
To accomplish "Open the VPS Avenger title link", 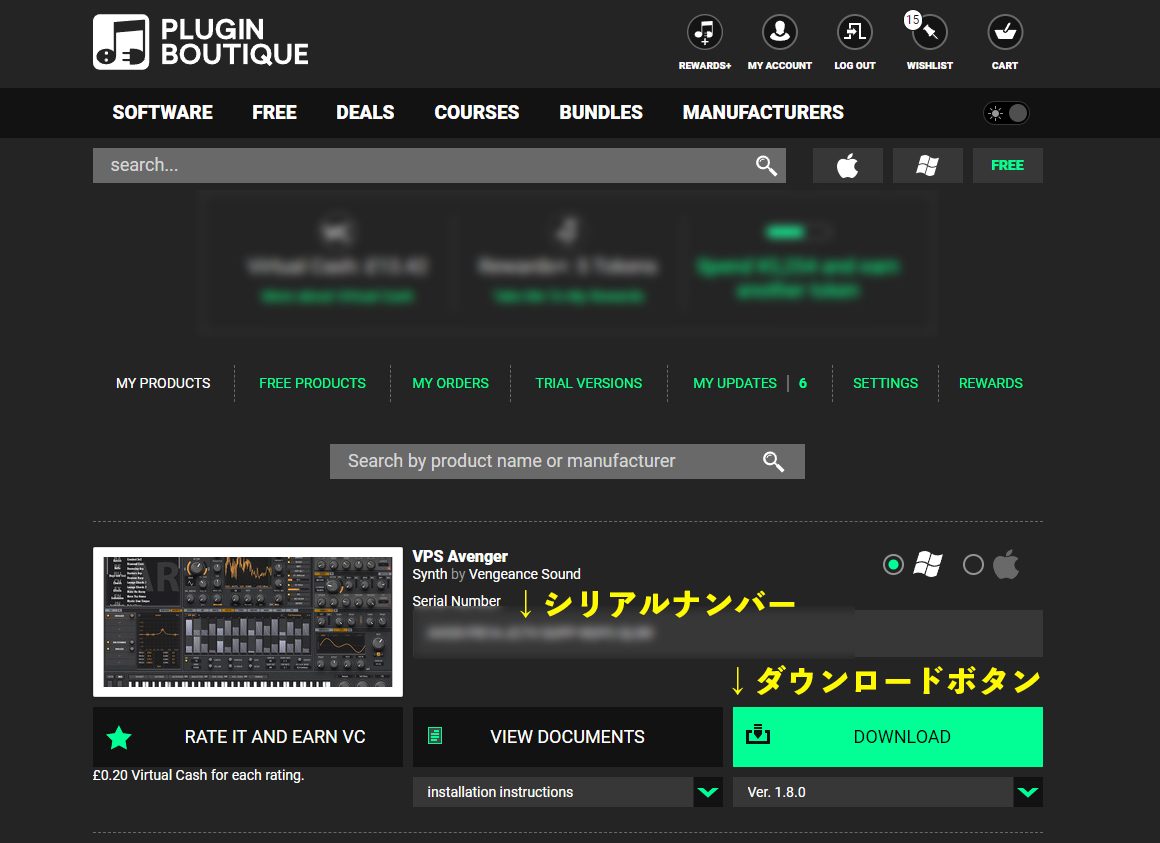I will click(460, 556).
